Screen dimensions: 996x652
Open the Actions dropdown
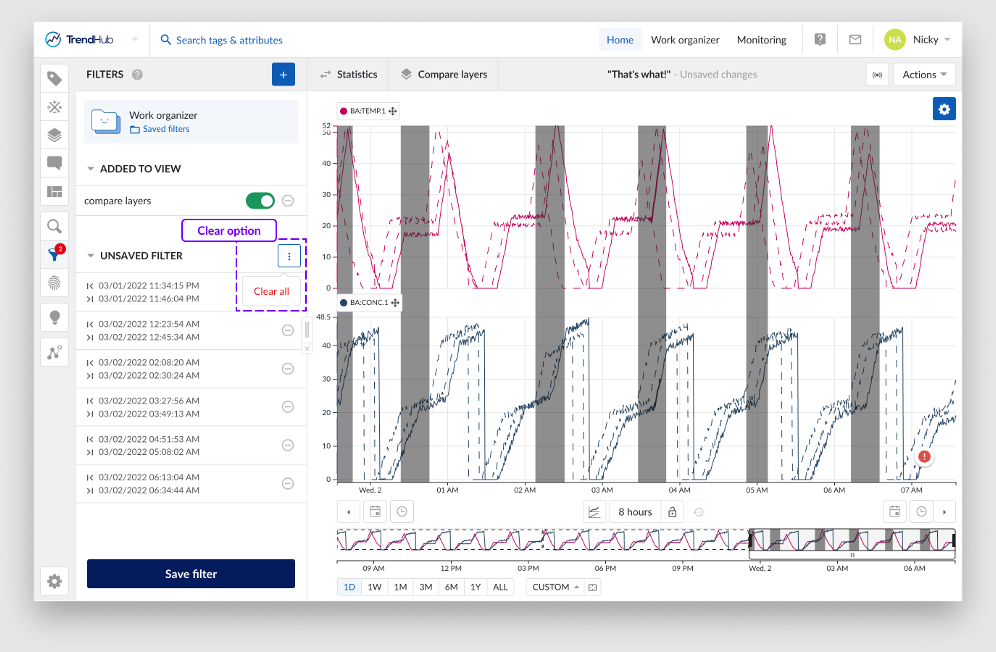pyautogui.click(x=925, y=75)
